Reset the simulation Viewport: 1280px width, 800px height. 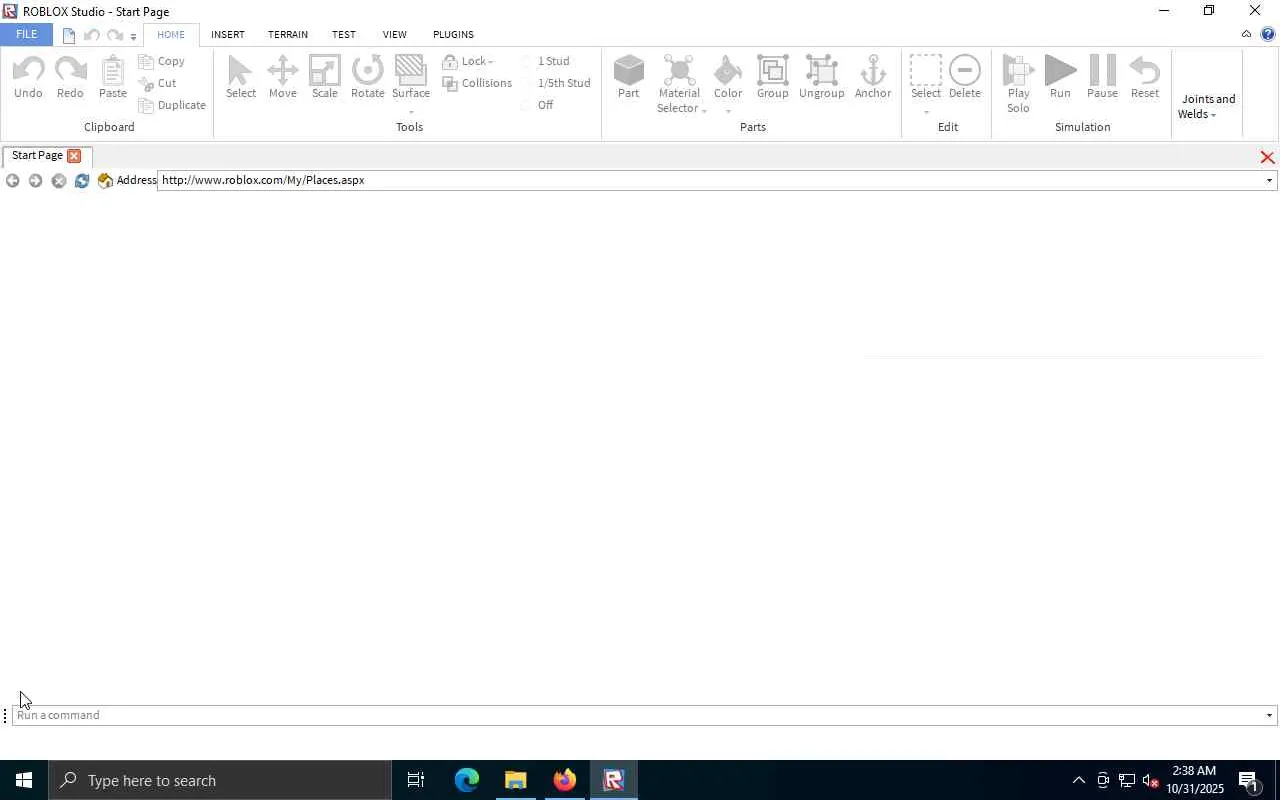pyautogui.click(x=1145, y=77)
